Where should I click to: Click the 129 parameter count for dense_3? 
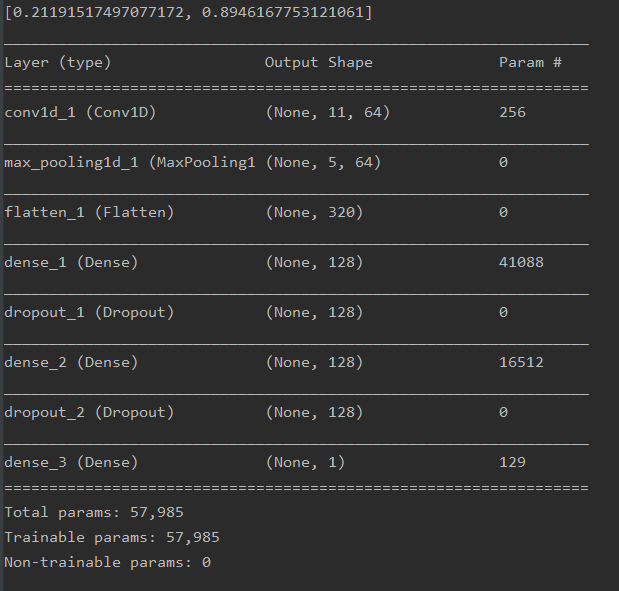pos(512,462)
